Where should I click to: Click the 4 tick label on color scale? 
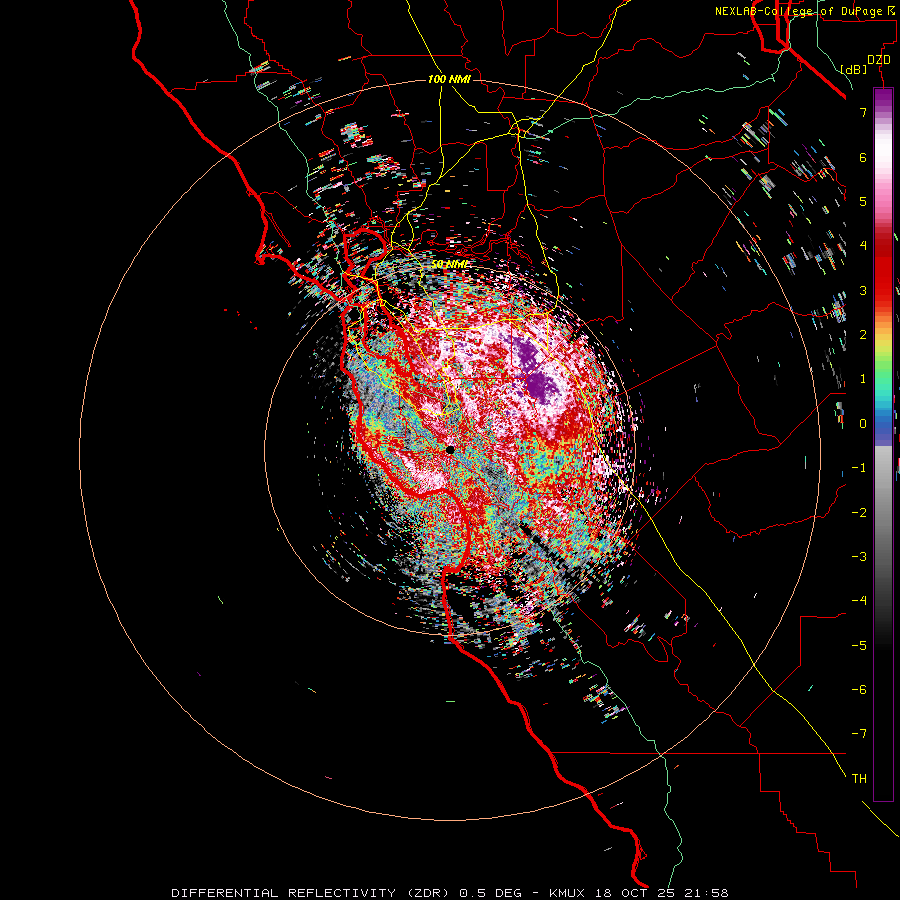tap(863, 246)
